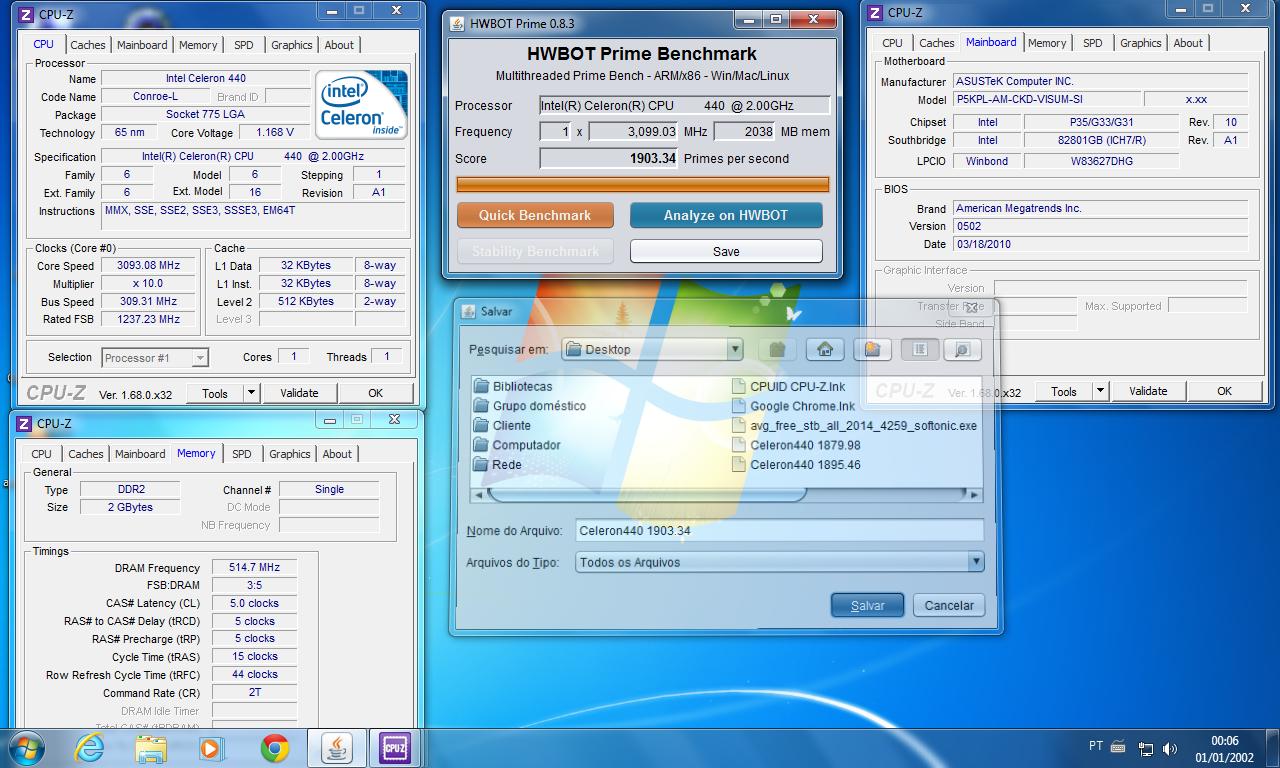
Task: Click the Quick Benchmark button
Action: (535, 215)
